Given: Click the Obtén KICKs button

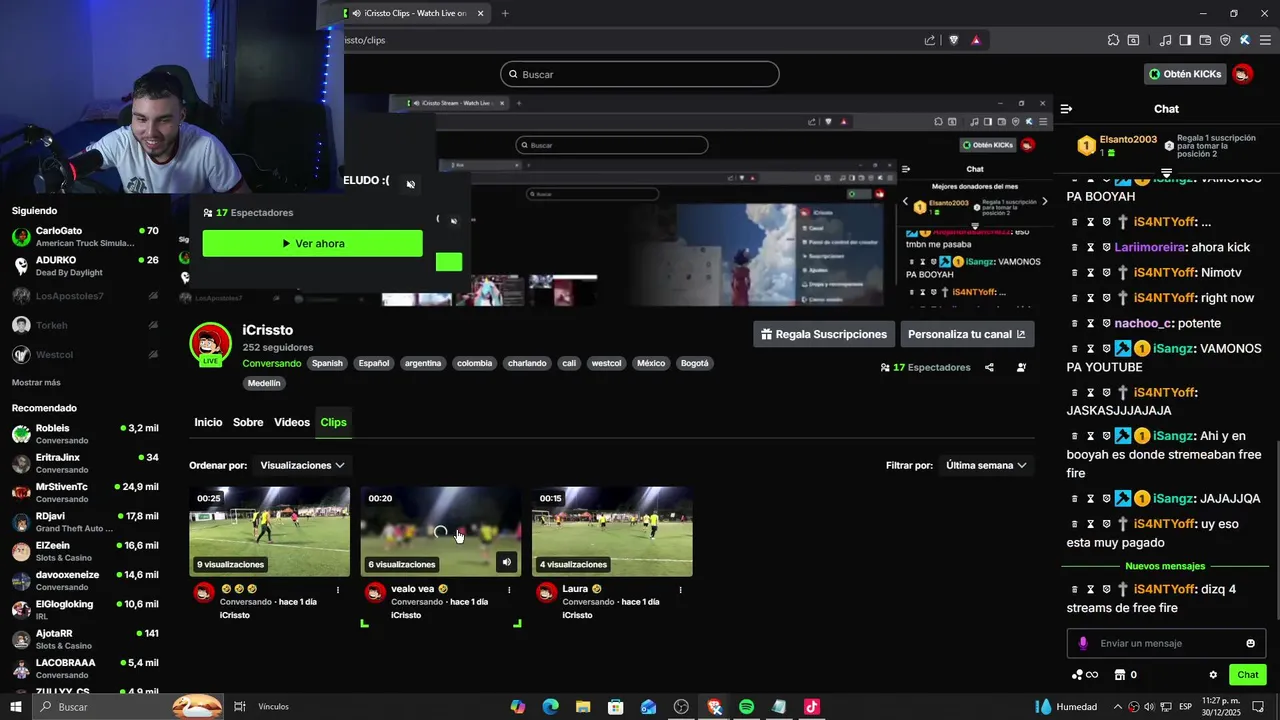Looking at the screenshot, I should tap(1185, 74).
